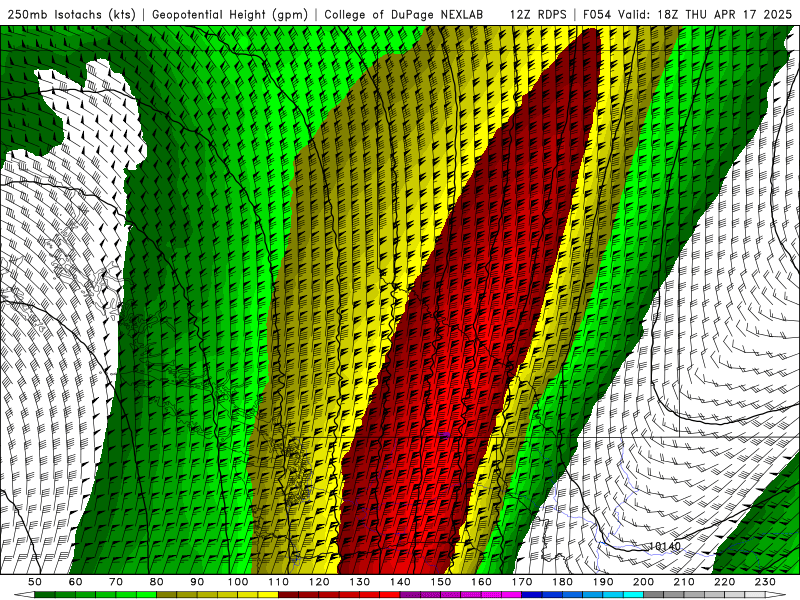Click the legend value '170'
The height and width of the screenshot is (600, 800).
click(x=522, y=582)
